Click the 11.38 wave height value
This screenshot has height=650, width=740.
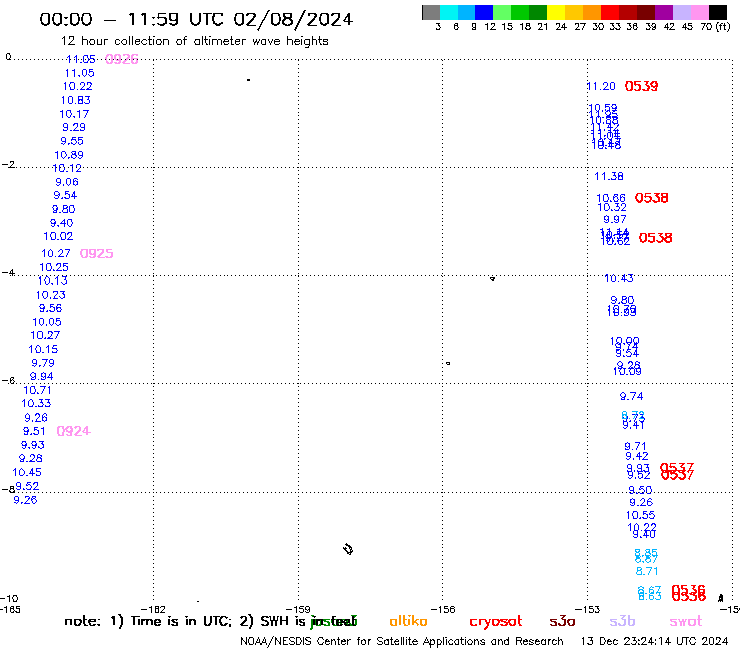coord(609,177)
